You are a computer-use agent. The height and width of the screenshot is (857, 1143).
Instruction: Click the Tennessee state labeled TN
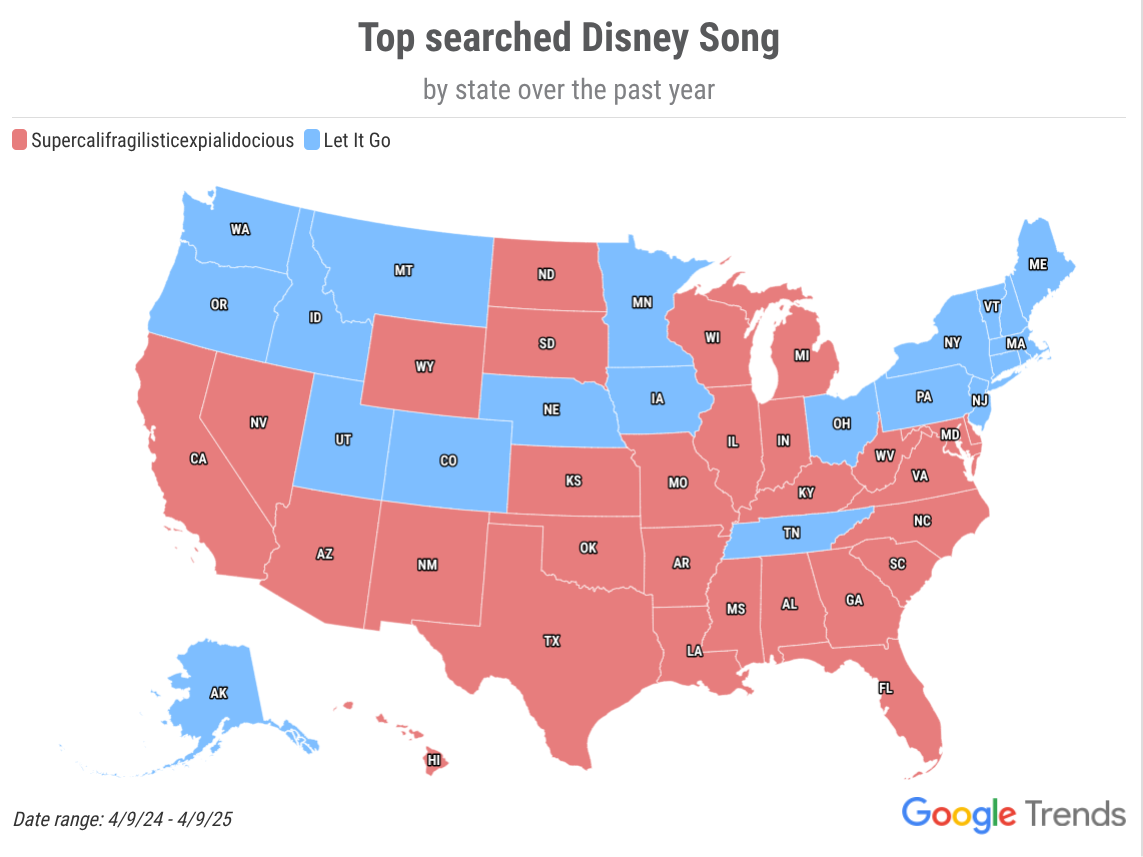coord(792,533)
